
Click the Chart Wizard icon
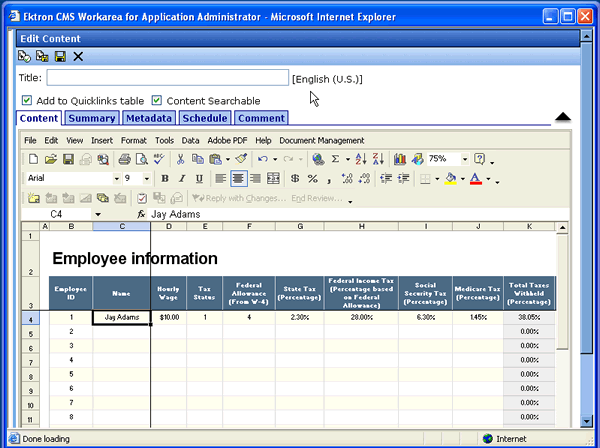click(400, 159)
